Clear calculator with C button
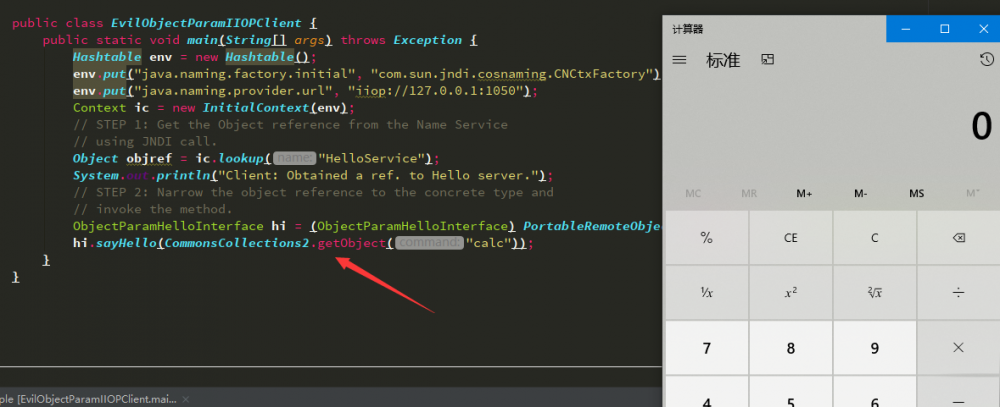The image size is (1000, 407). tap(874, 238)
